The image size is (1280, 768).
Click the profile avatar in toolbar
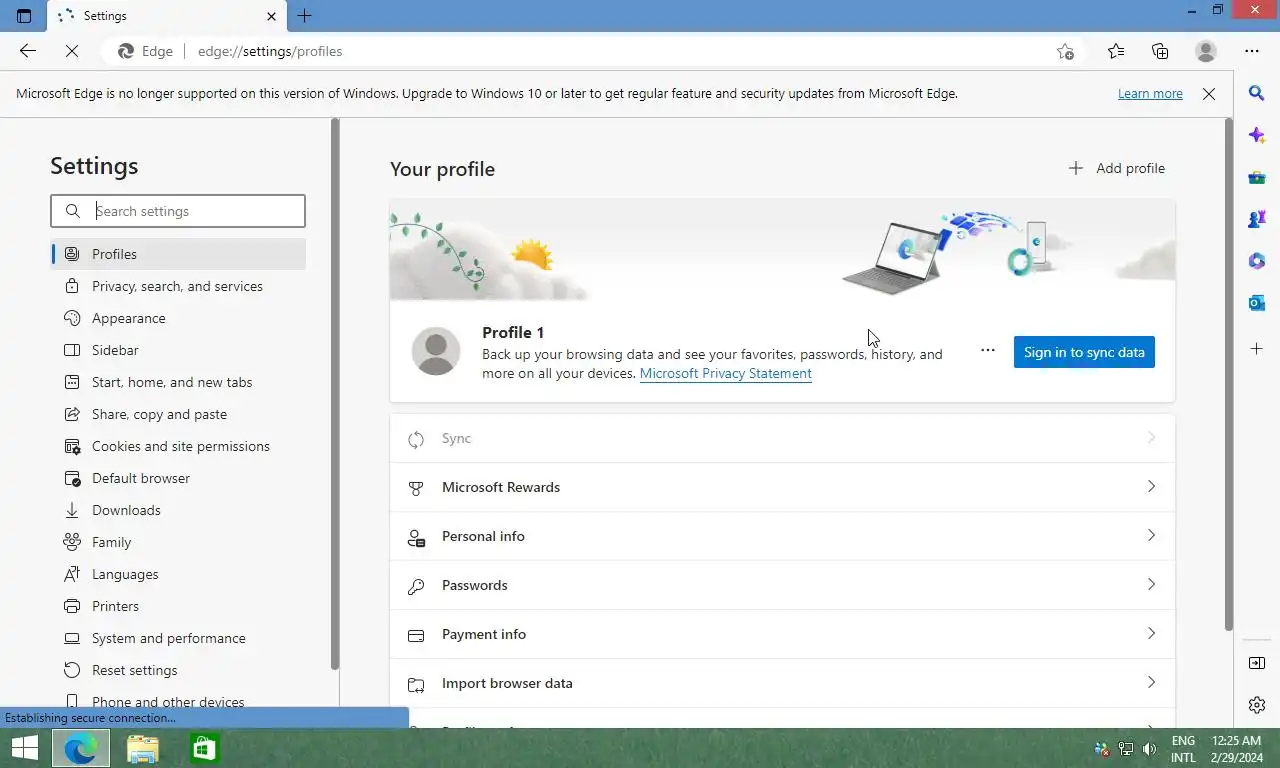[x=1206, y=51]
